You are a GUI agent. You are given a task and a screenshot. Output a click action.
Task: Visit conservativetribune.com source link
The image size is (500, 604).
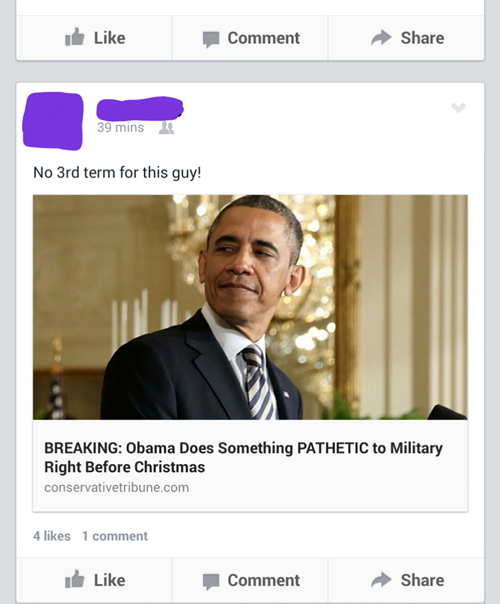click(116, 487)
